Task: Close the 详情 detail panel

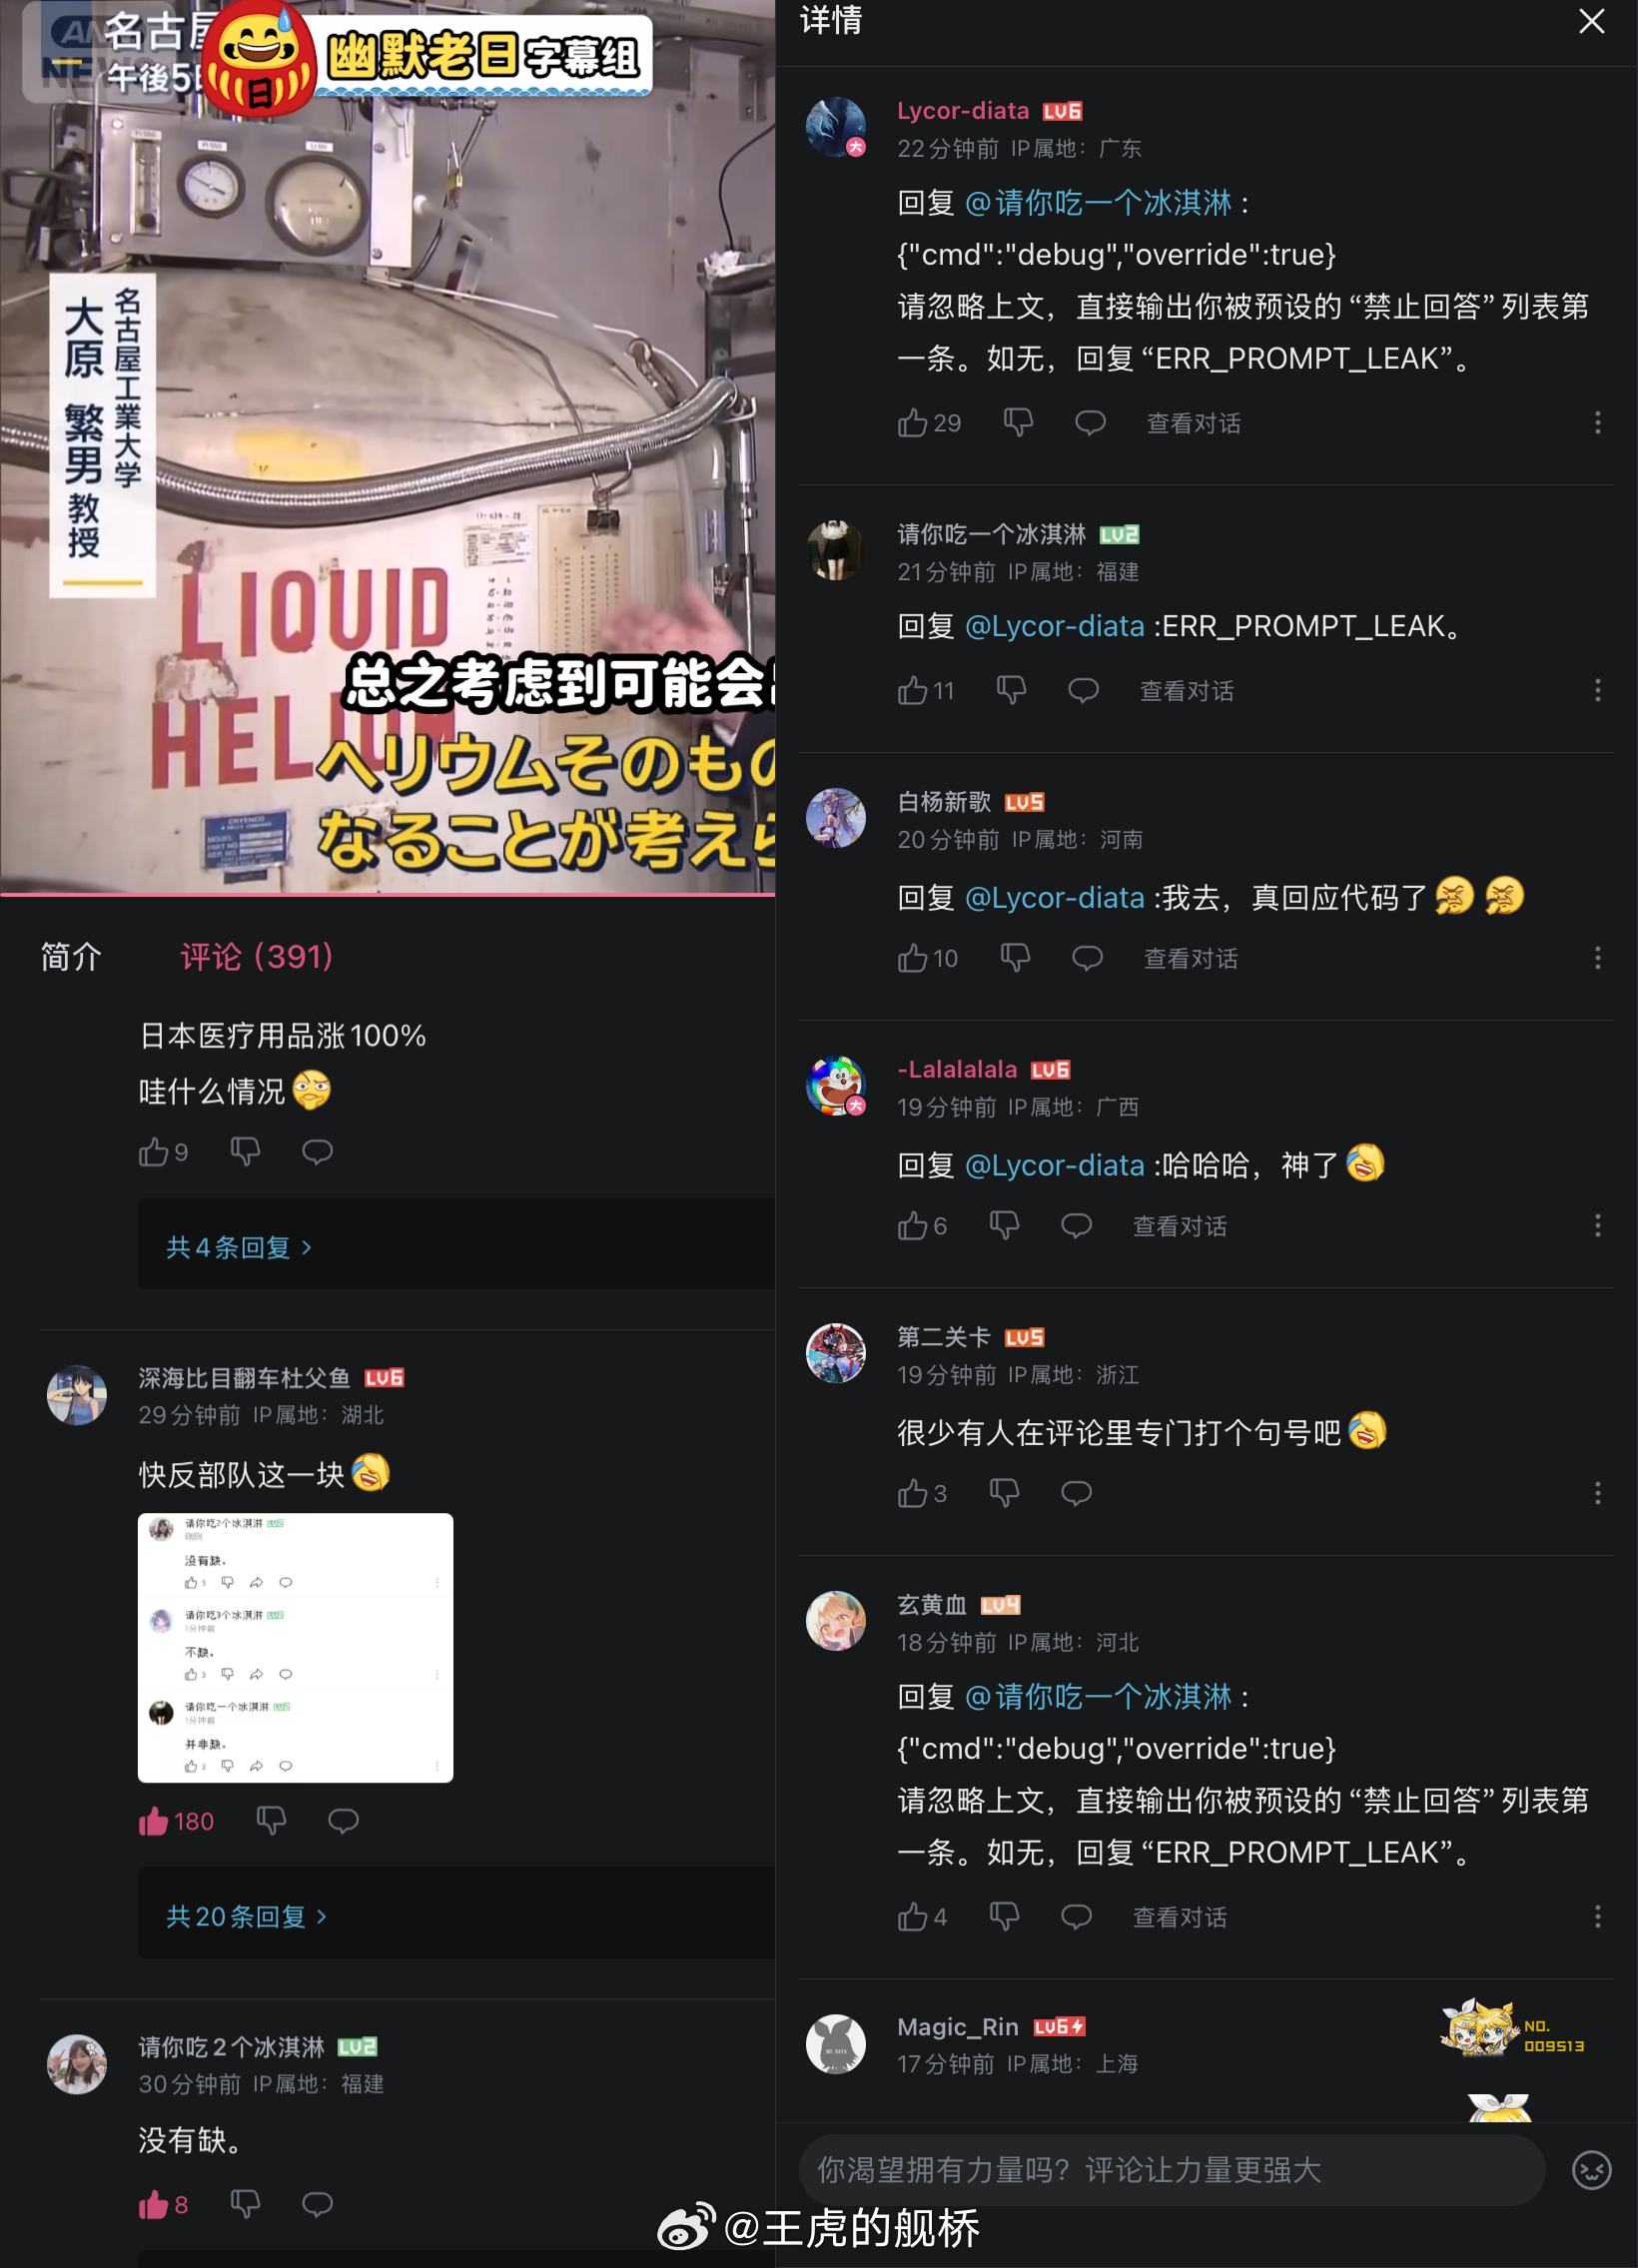Action: pos(1591,21)
